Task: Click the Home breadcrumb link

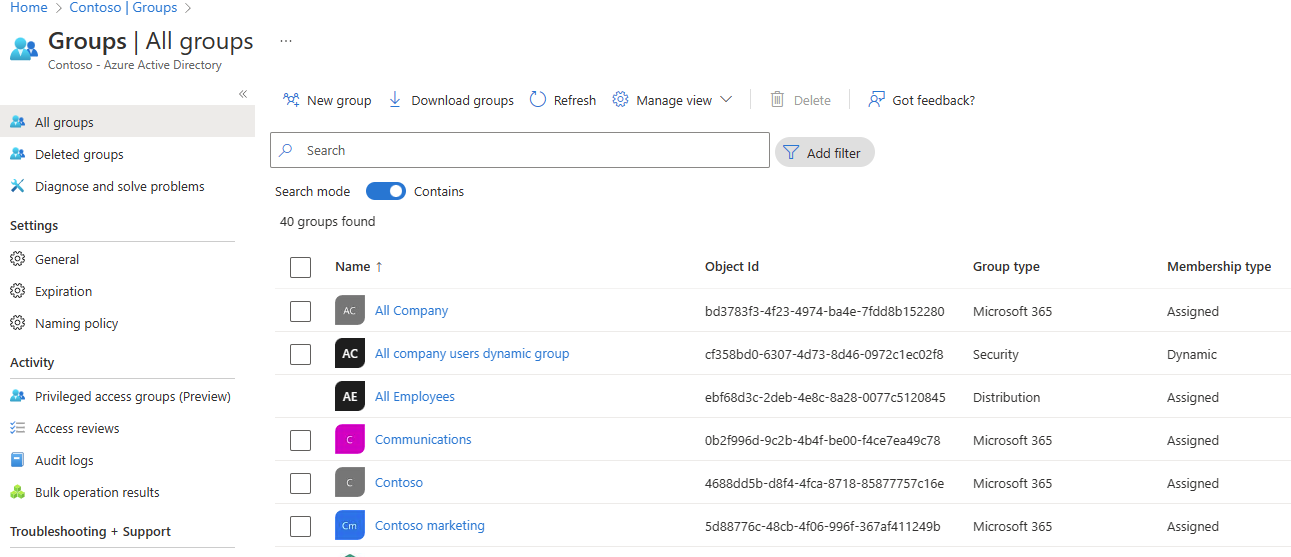Action: pos(28,8)
